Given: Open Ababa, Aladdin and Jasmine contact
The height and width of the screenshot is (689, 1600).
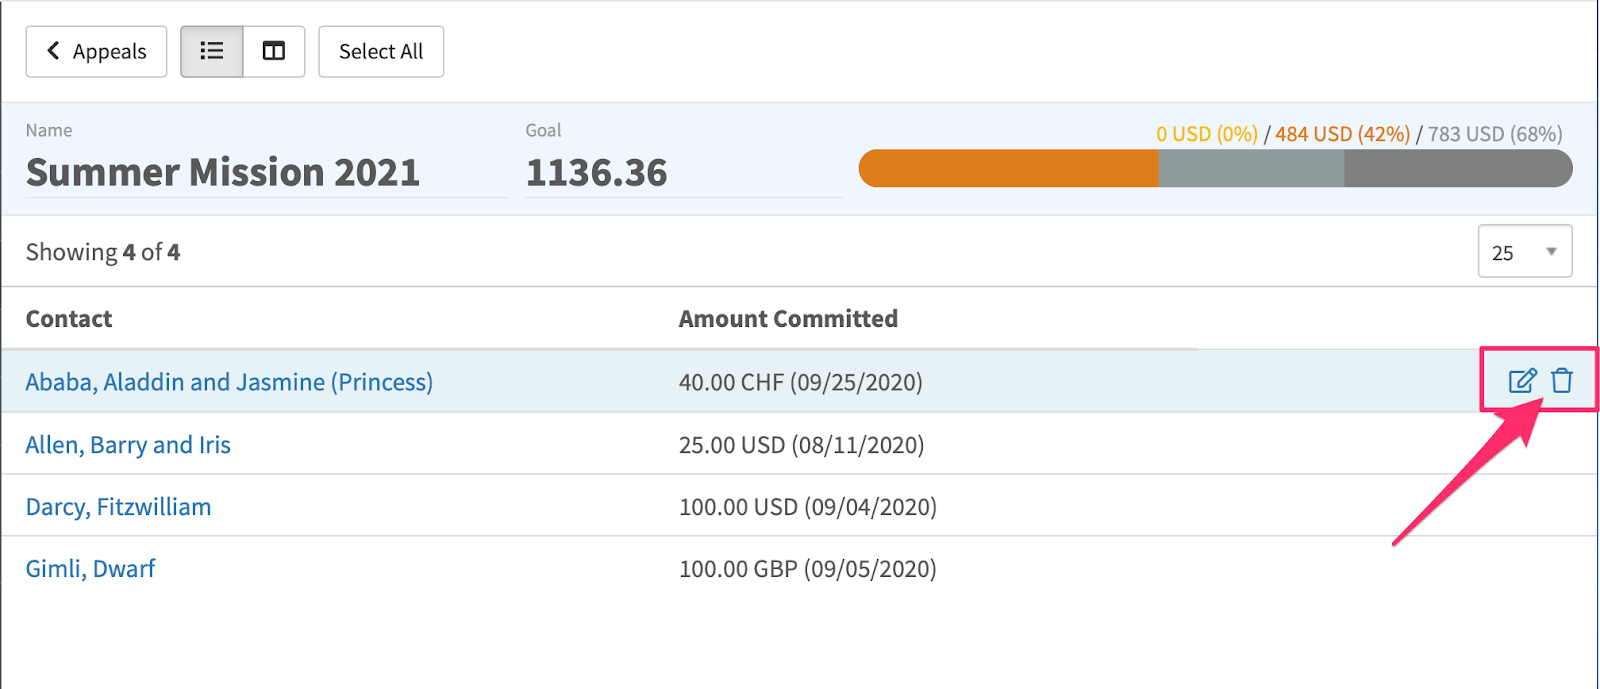Looking at the screenshot, I should point(229,382).
